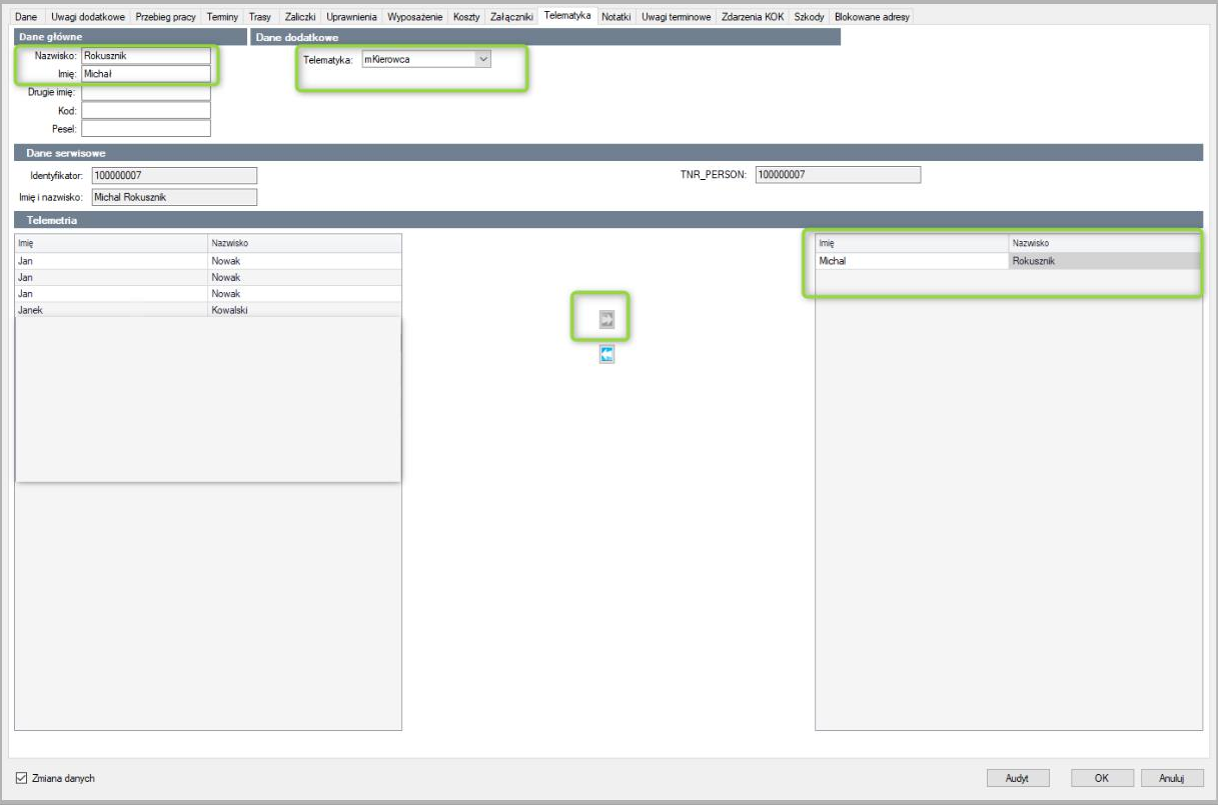Select the Janek Kowalski row
Image resolution: width=1218 pixels, height=805 pixels.
point(208,310)
